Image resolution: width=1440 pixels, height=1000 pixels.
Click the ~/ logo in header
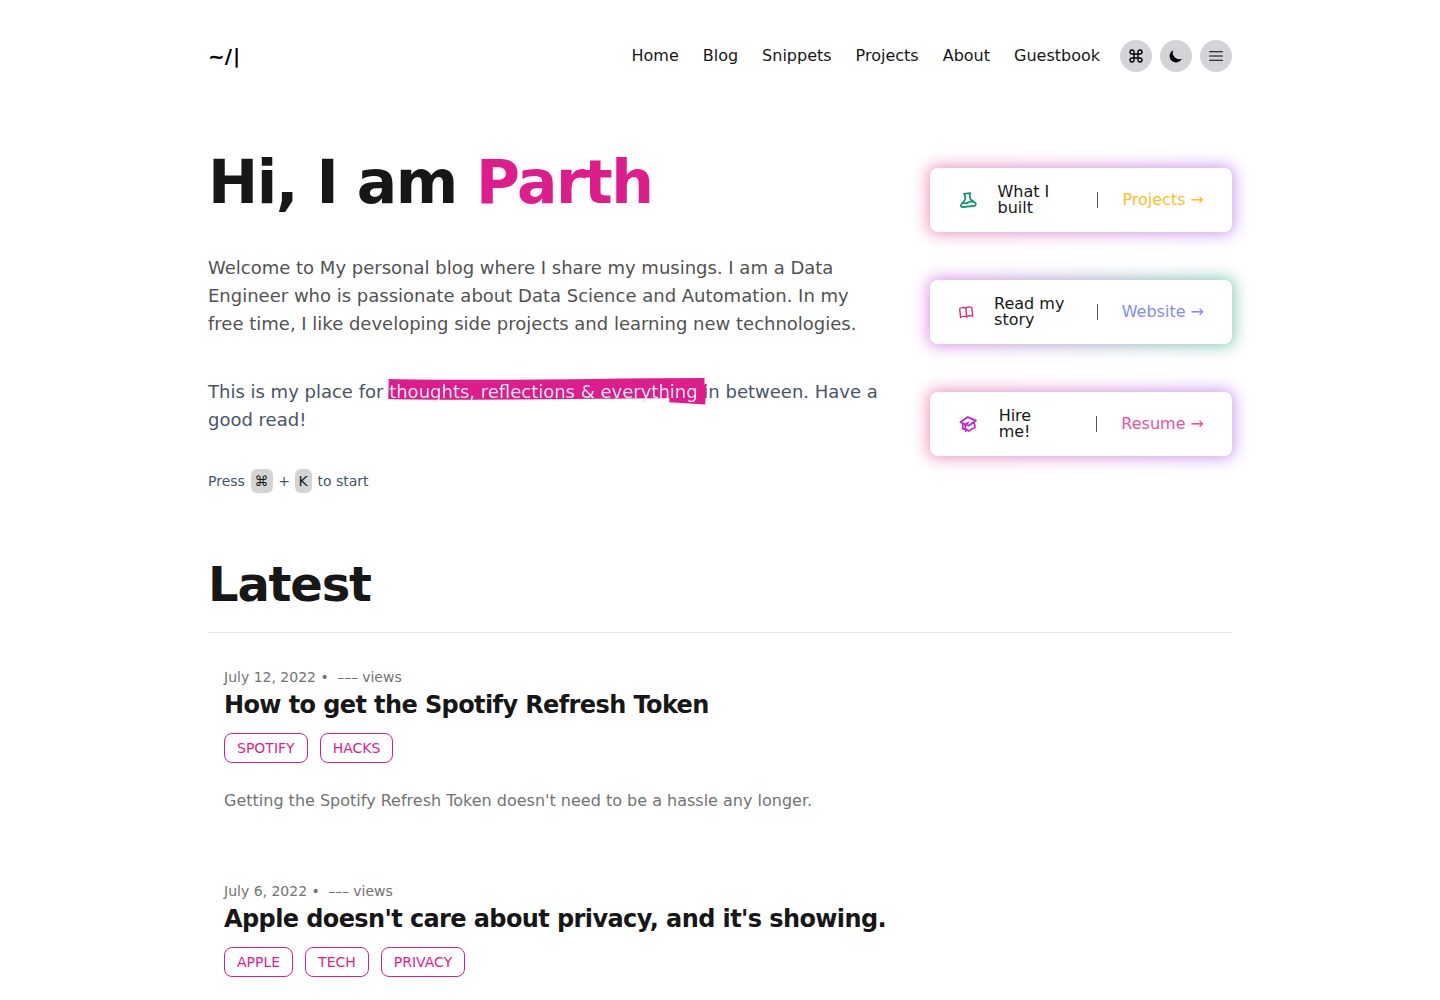point(224,57)
